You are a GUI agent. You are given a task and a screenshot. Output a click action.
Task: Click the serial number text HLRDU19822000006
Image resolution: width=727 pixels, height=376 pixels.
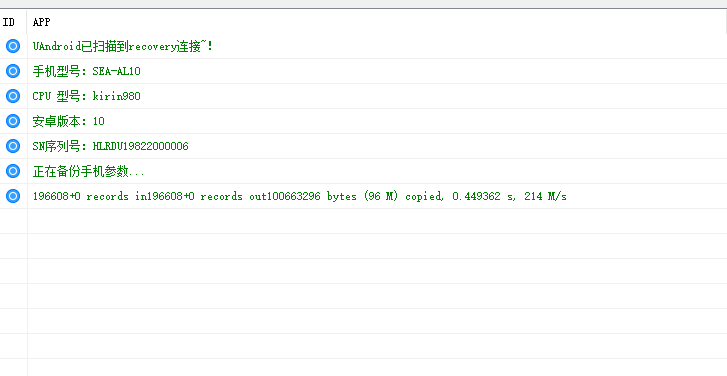pos(140,147)
